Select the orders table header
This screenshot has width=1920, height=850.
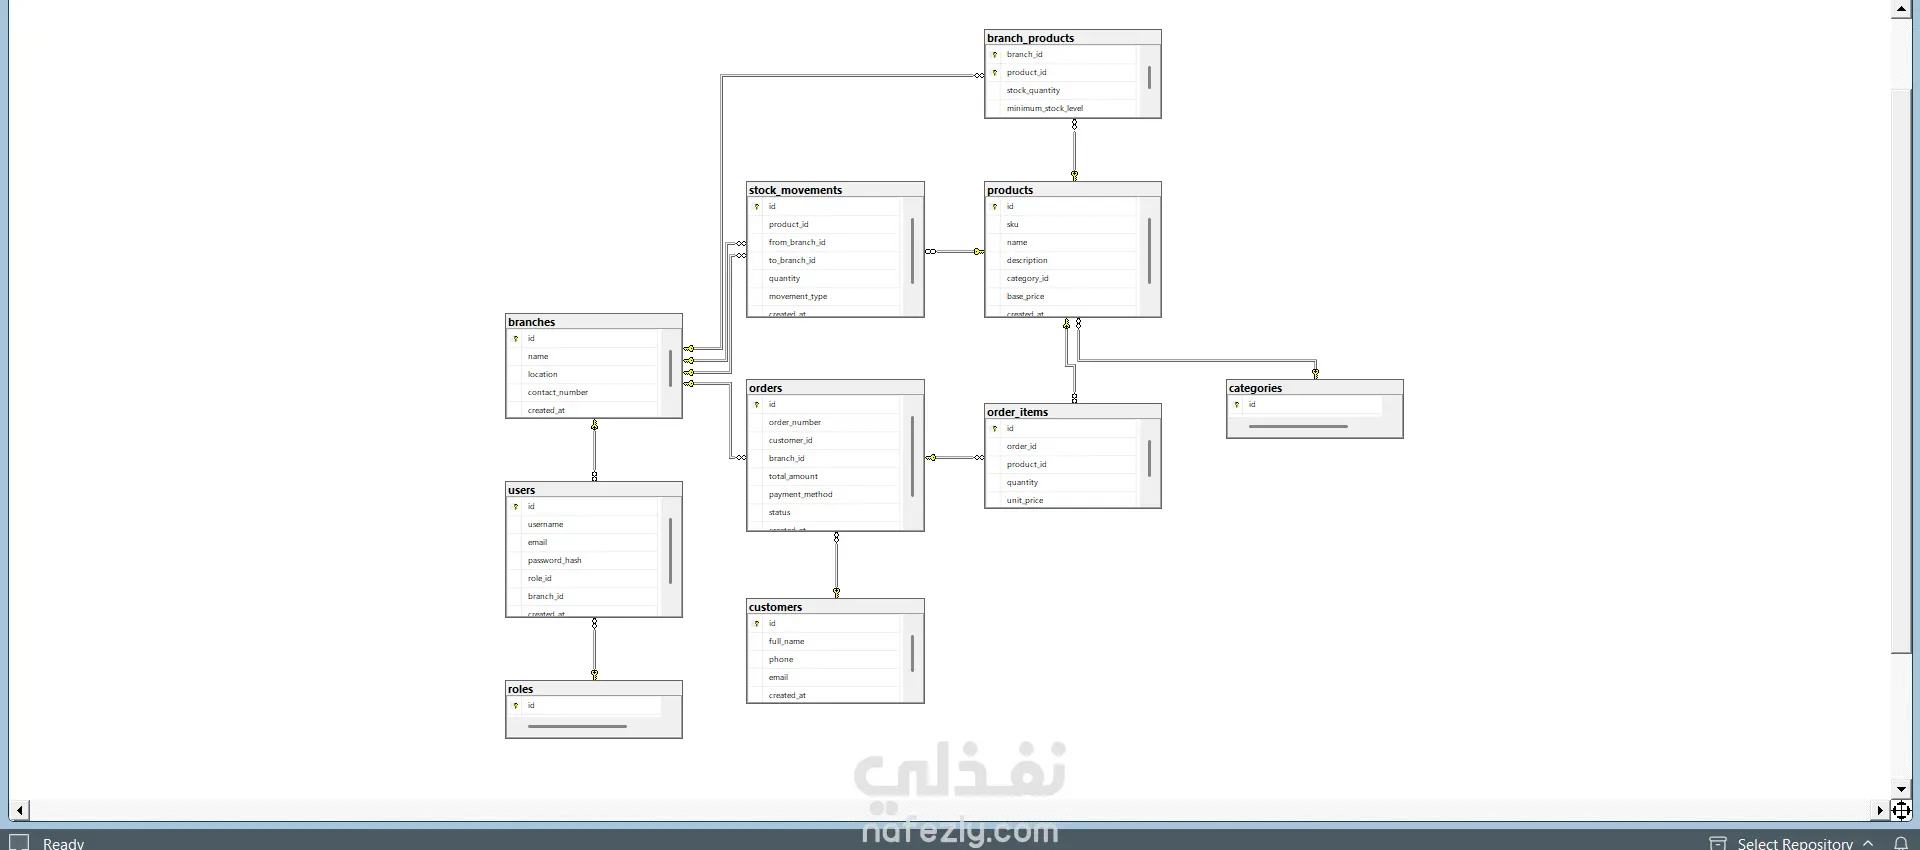[835, 388]
